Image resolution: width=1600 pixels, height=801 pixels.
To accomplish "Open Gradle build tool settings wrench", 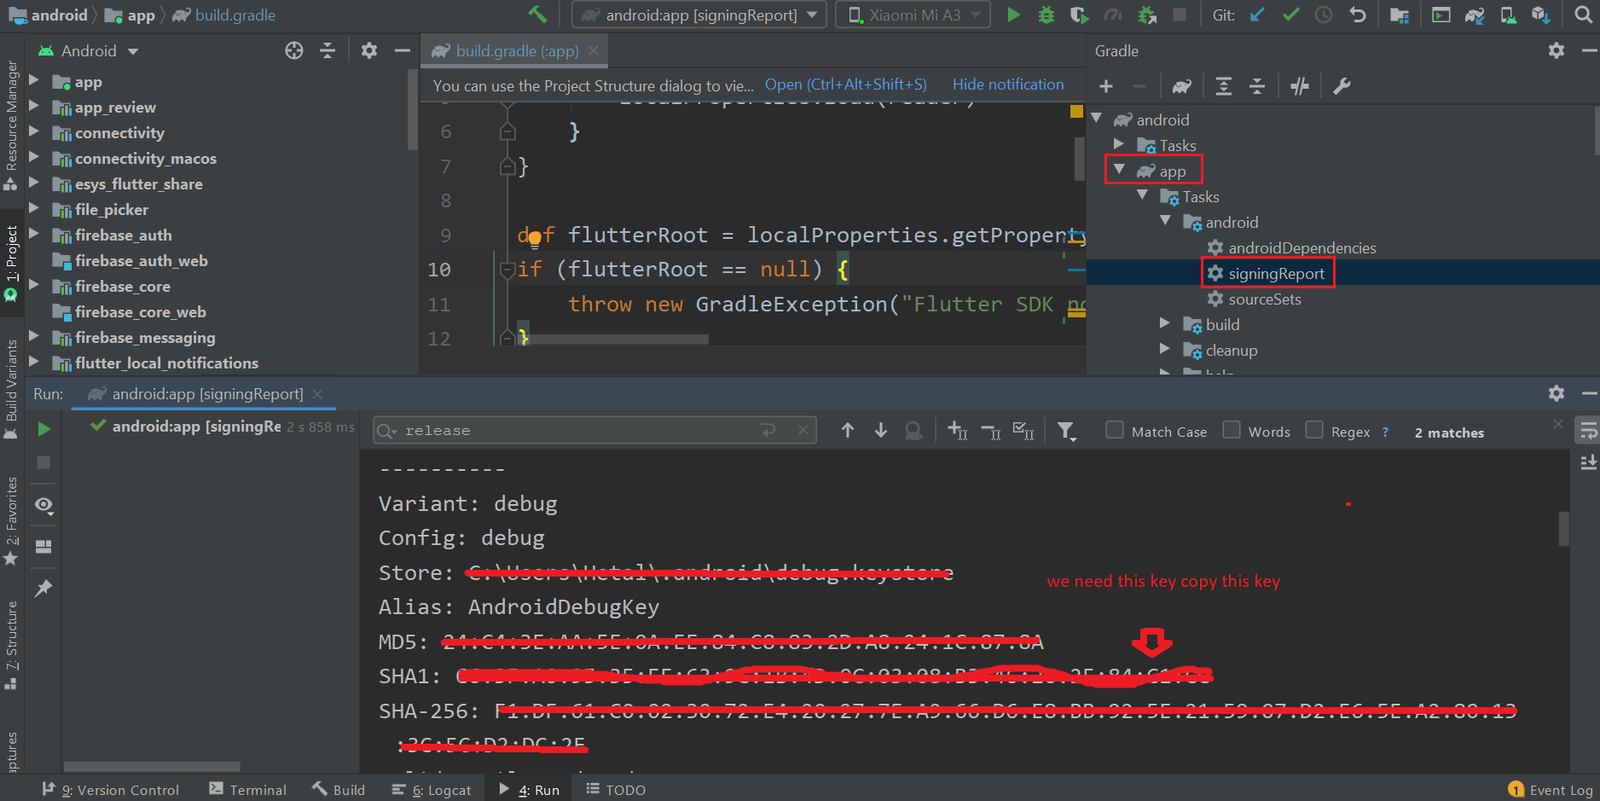I will (1342, 87).
